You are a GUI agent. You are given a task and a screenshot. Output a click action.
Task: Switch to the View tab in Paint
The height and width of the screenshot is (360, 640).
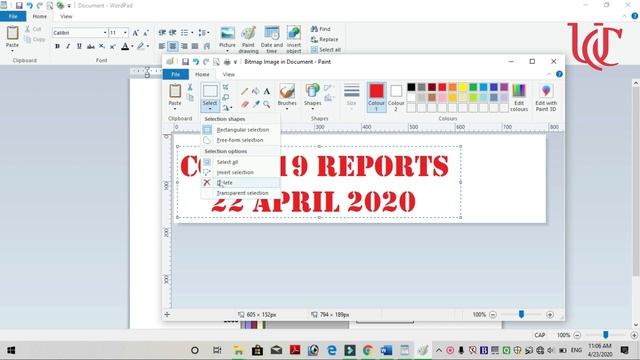(x=229, y=74)
